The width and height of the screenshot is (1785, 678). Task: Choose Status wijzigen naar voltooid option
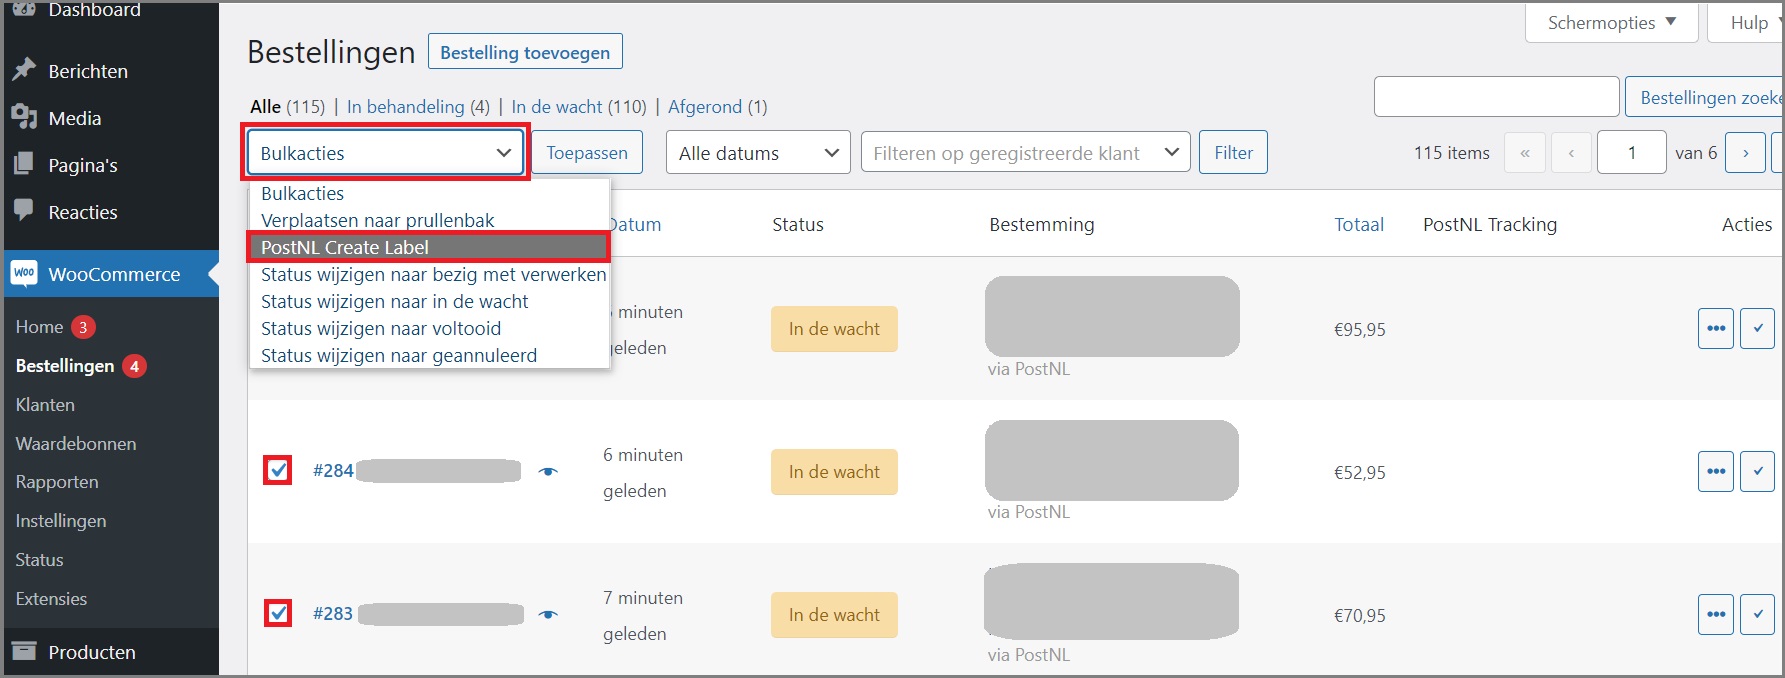[381, 328]
